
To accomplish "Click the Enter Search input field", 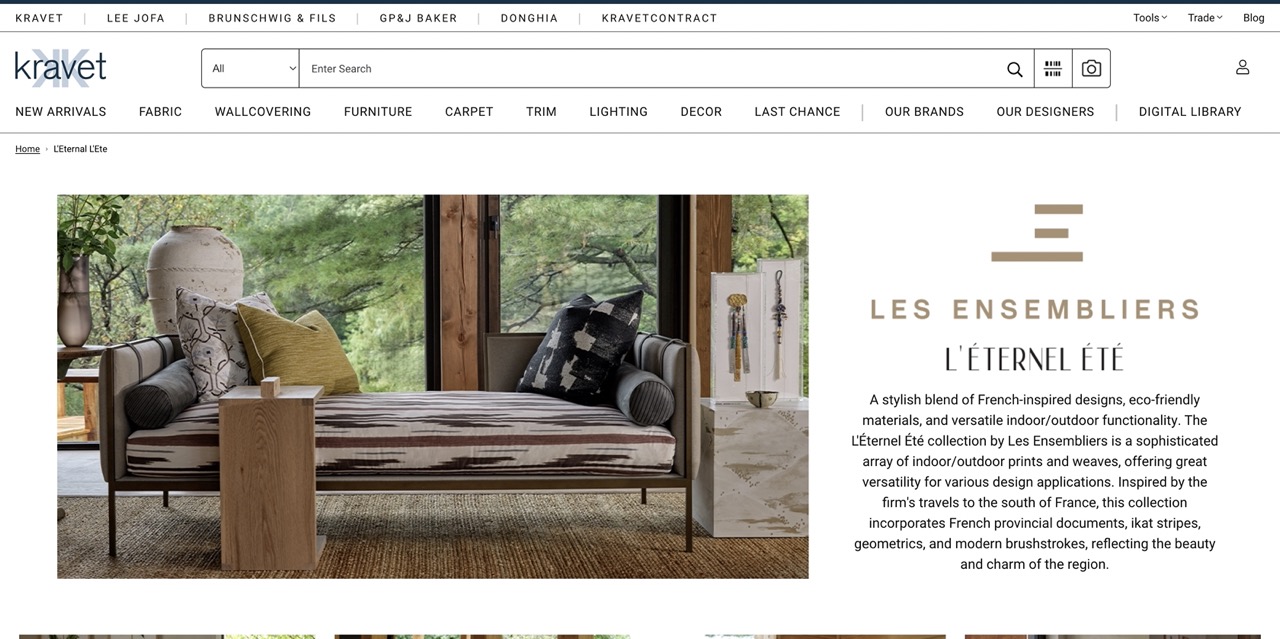I will [652, 69].
